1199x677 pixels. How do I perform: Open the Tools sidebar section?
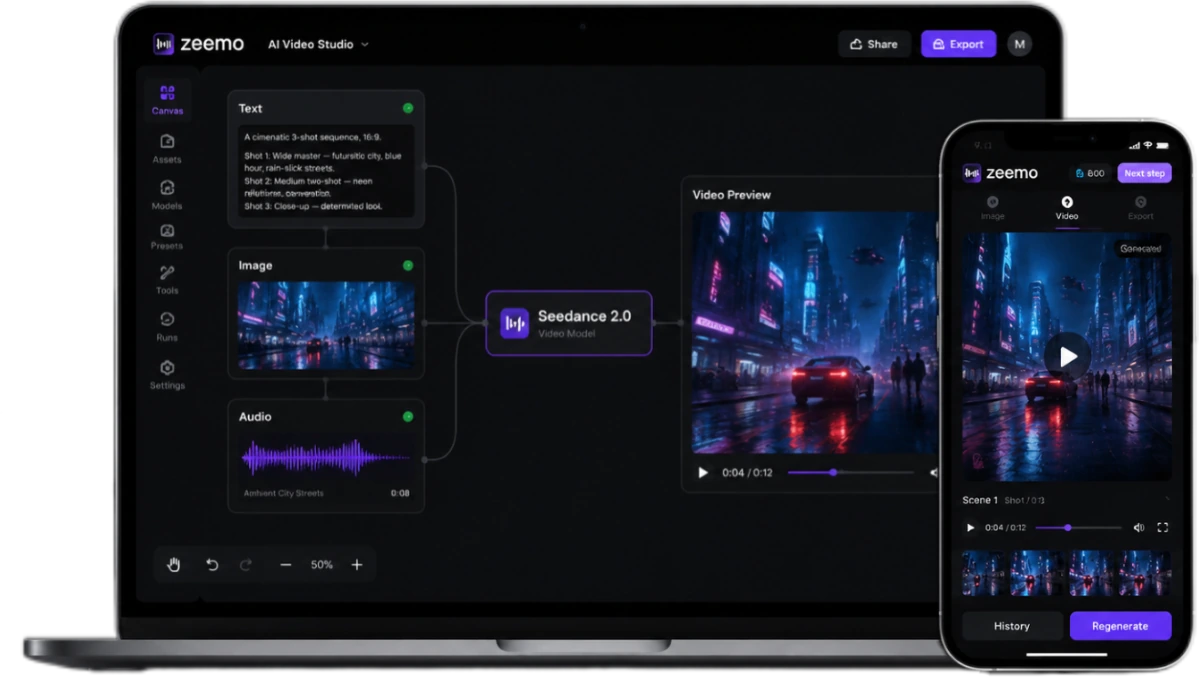click(167, 280)
